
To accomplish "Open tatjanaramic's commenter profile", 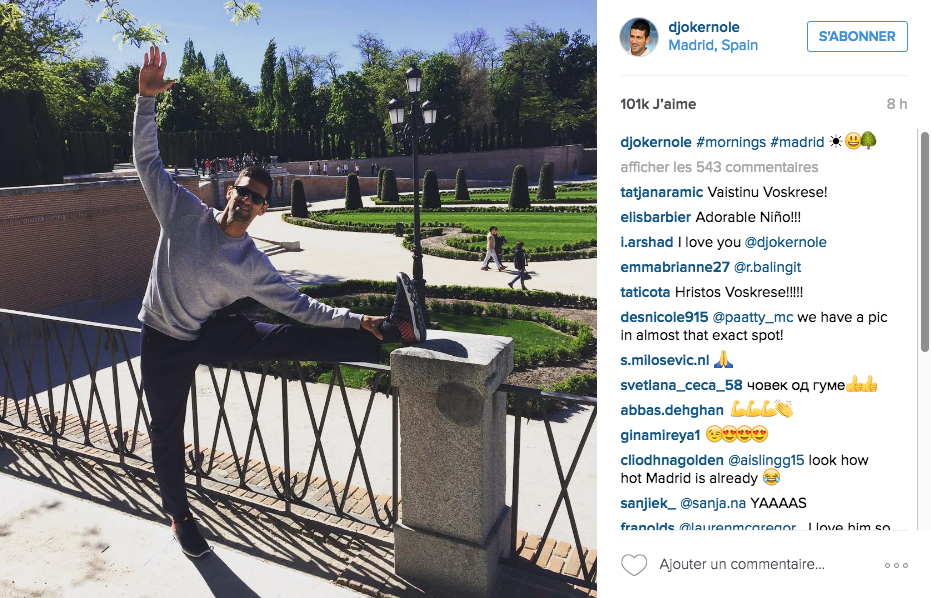I will (x=661, y=192).
